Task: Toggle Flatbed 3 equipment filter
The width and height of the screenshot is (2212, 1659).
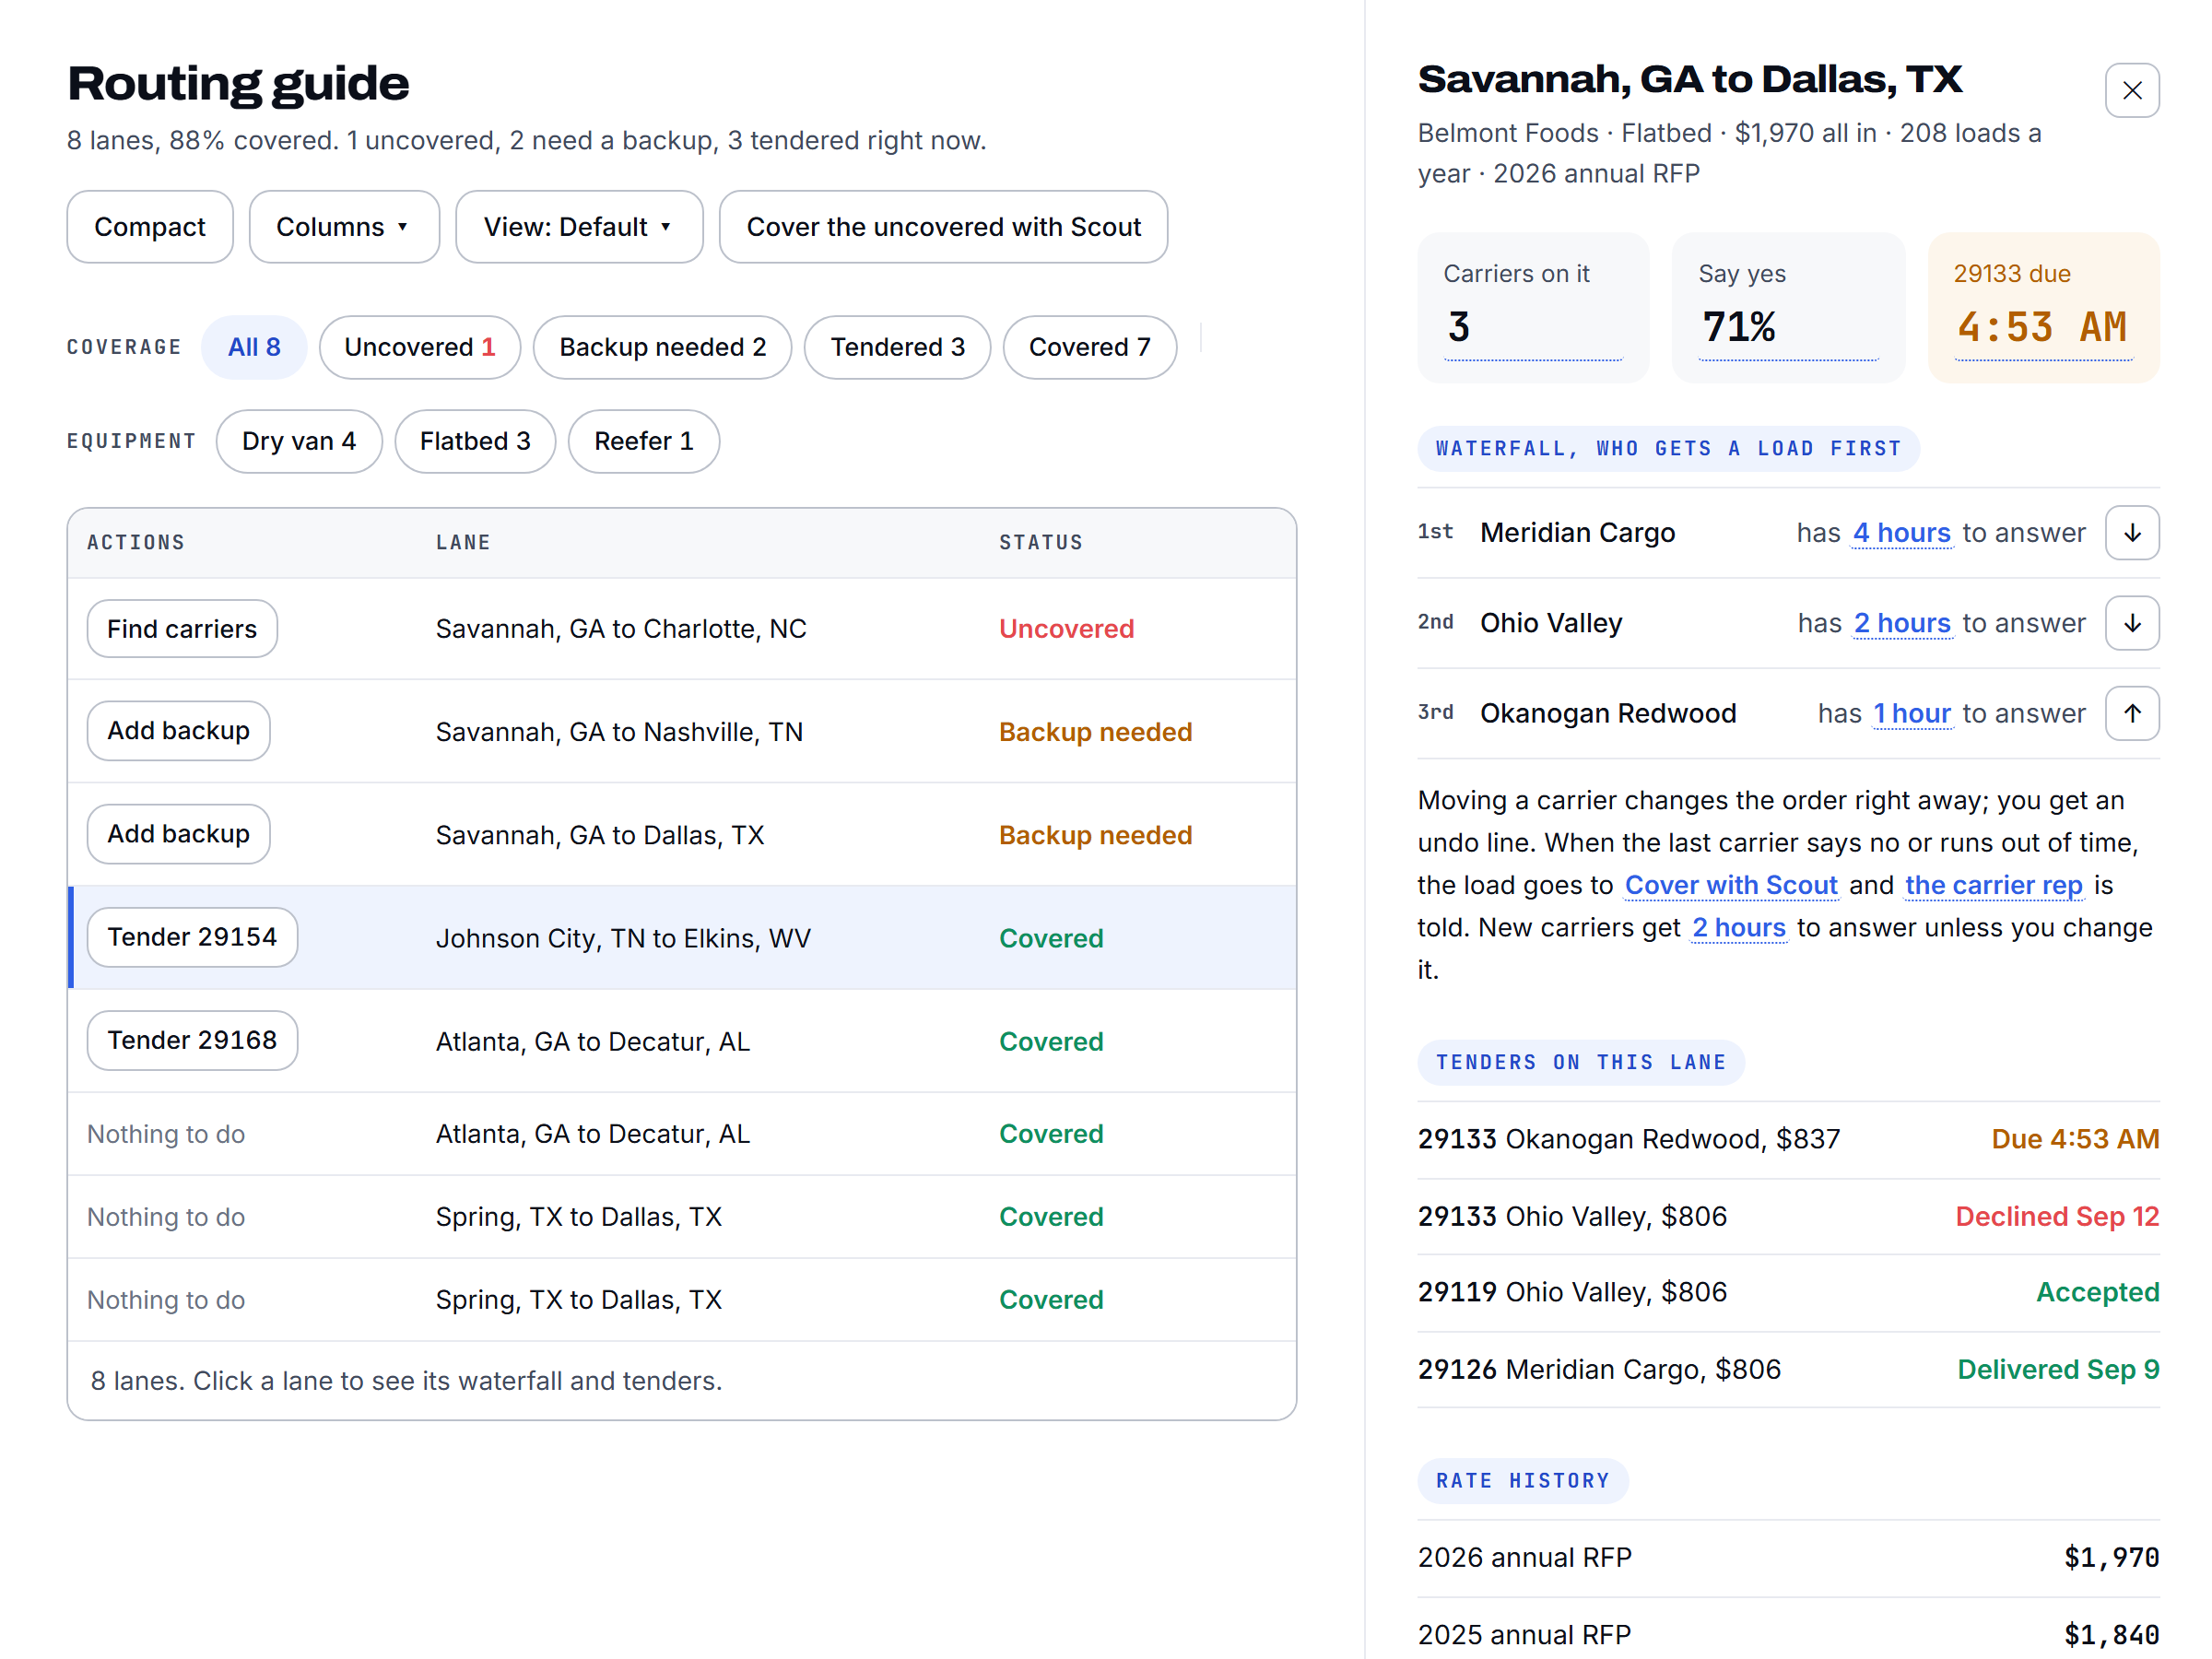Action: pyautogui.click(x=475, y=441)
